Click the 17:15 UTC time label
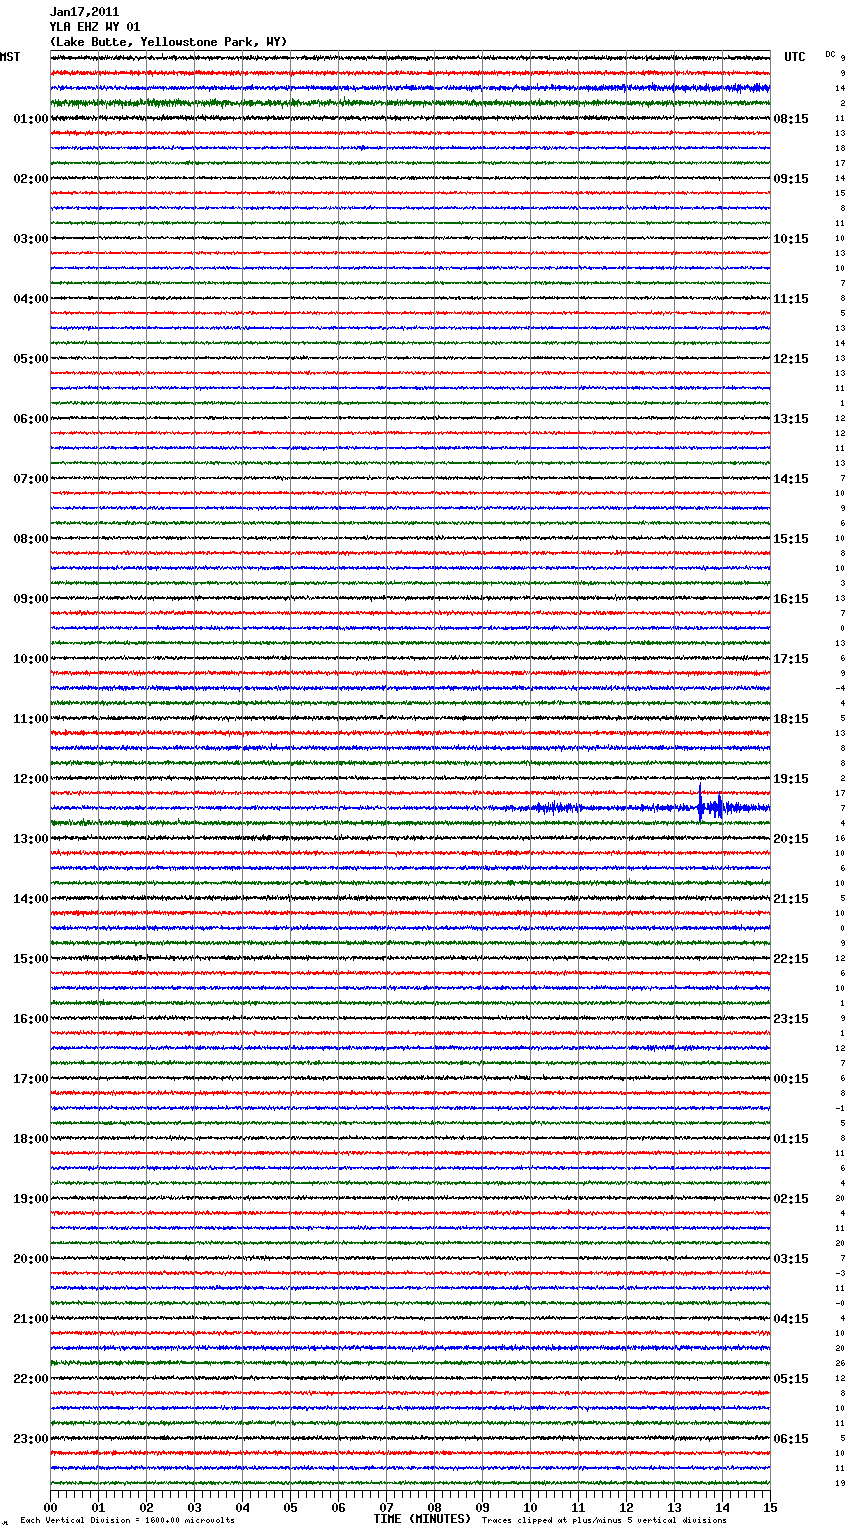Viewport: 850px width, 1534px height. pos(791,659)
